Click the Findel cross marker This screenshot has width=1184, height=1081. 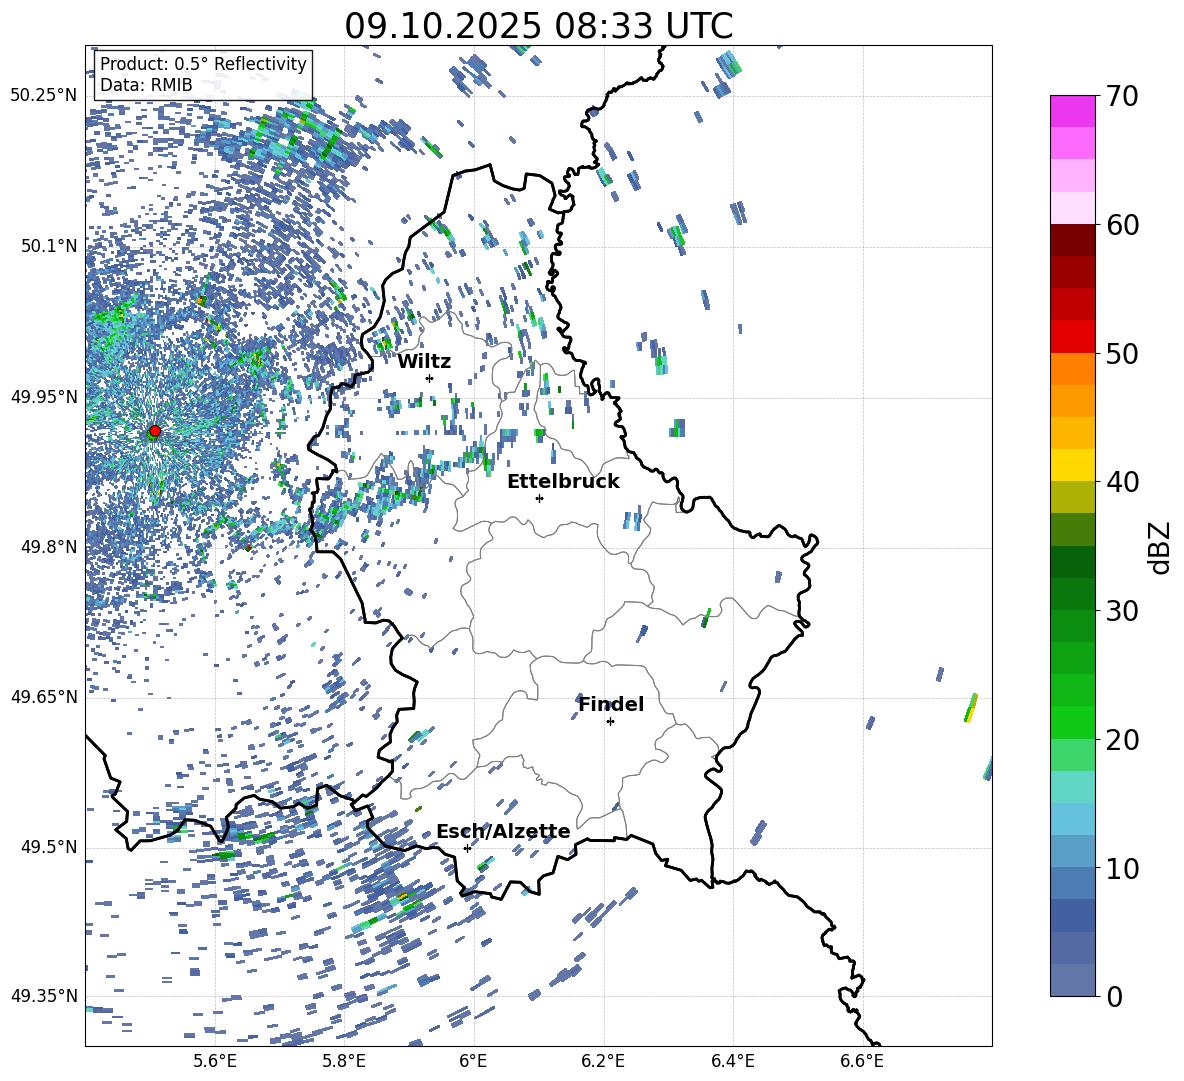pos(610,722)
